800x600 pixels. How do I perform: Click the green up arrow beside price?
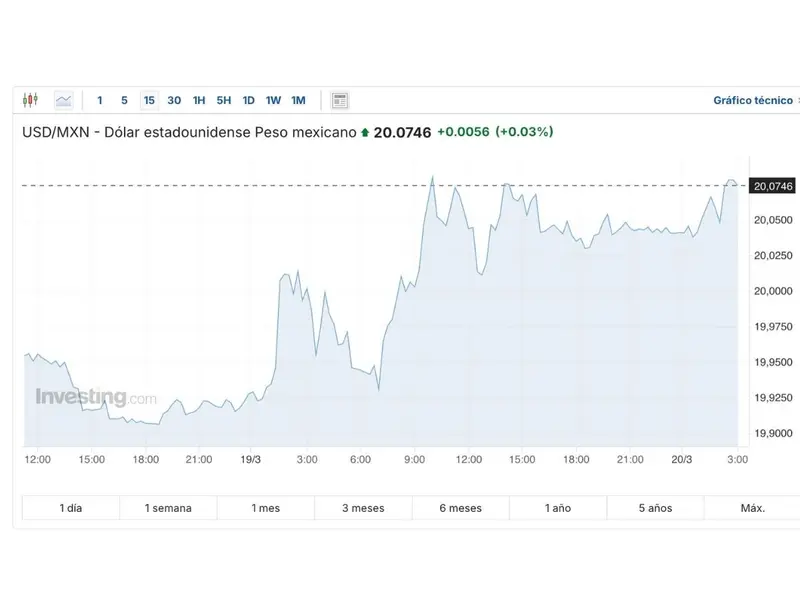pos(365,132)
